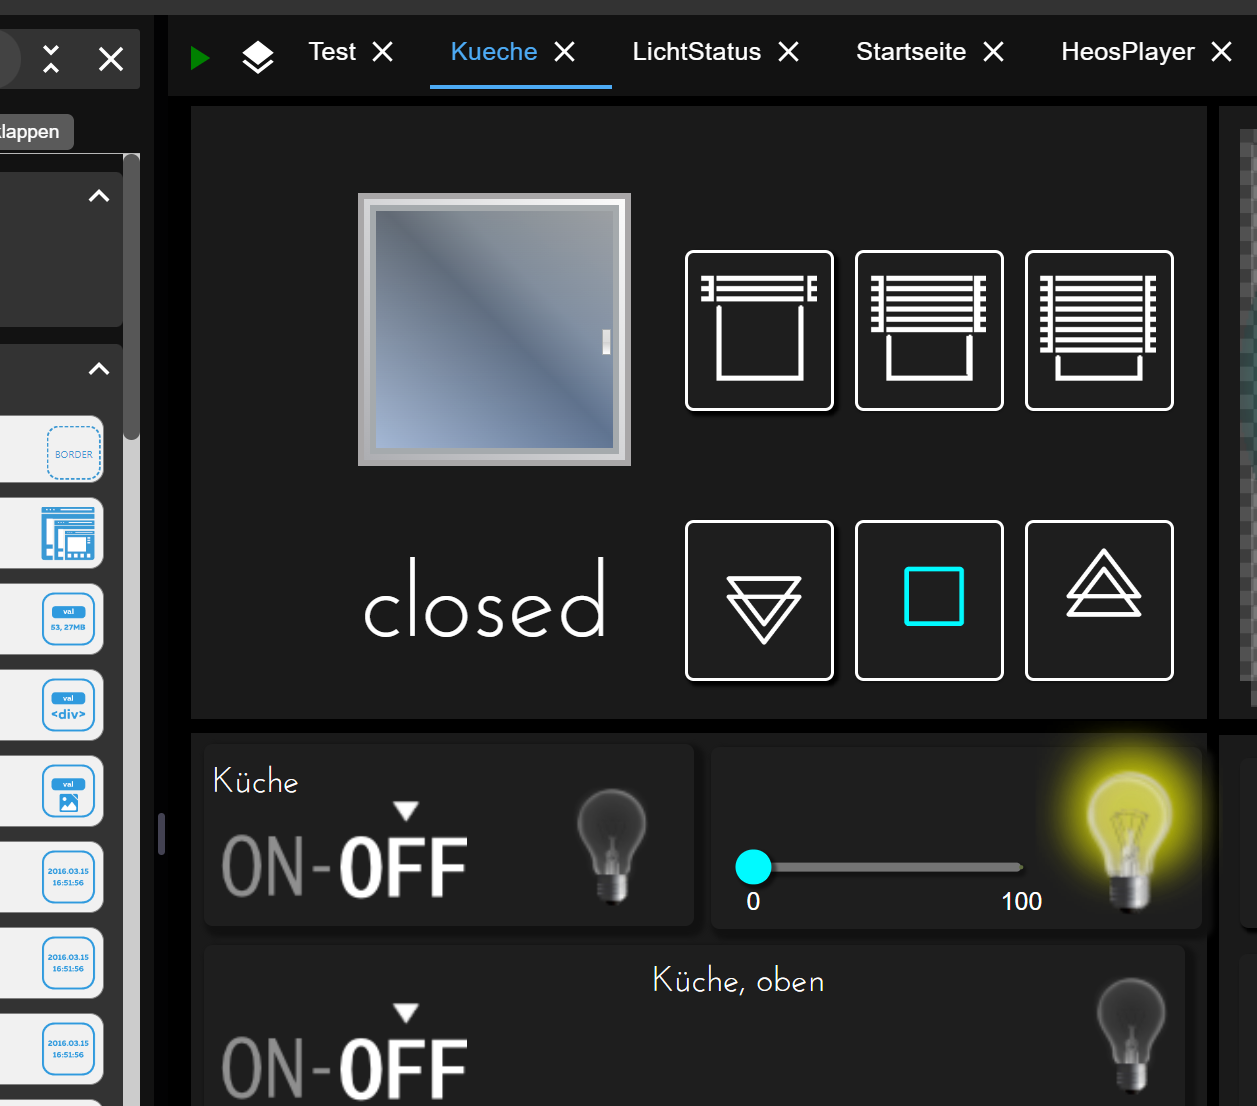Toggle the glowing yellow light bulb
The image size is (1257, 1106).
pyautogui.click(x=1128, y=838)
